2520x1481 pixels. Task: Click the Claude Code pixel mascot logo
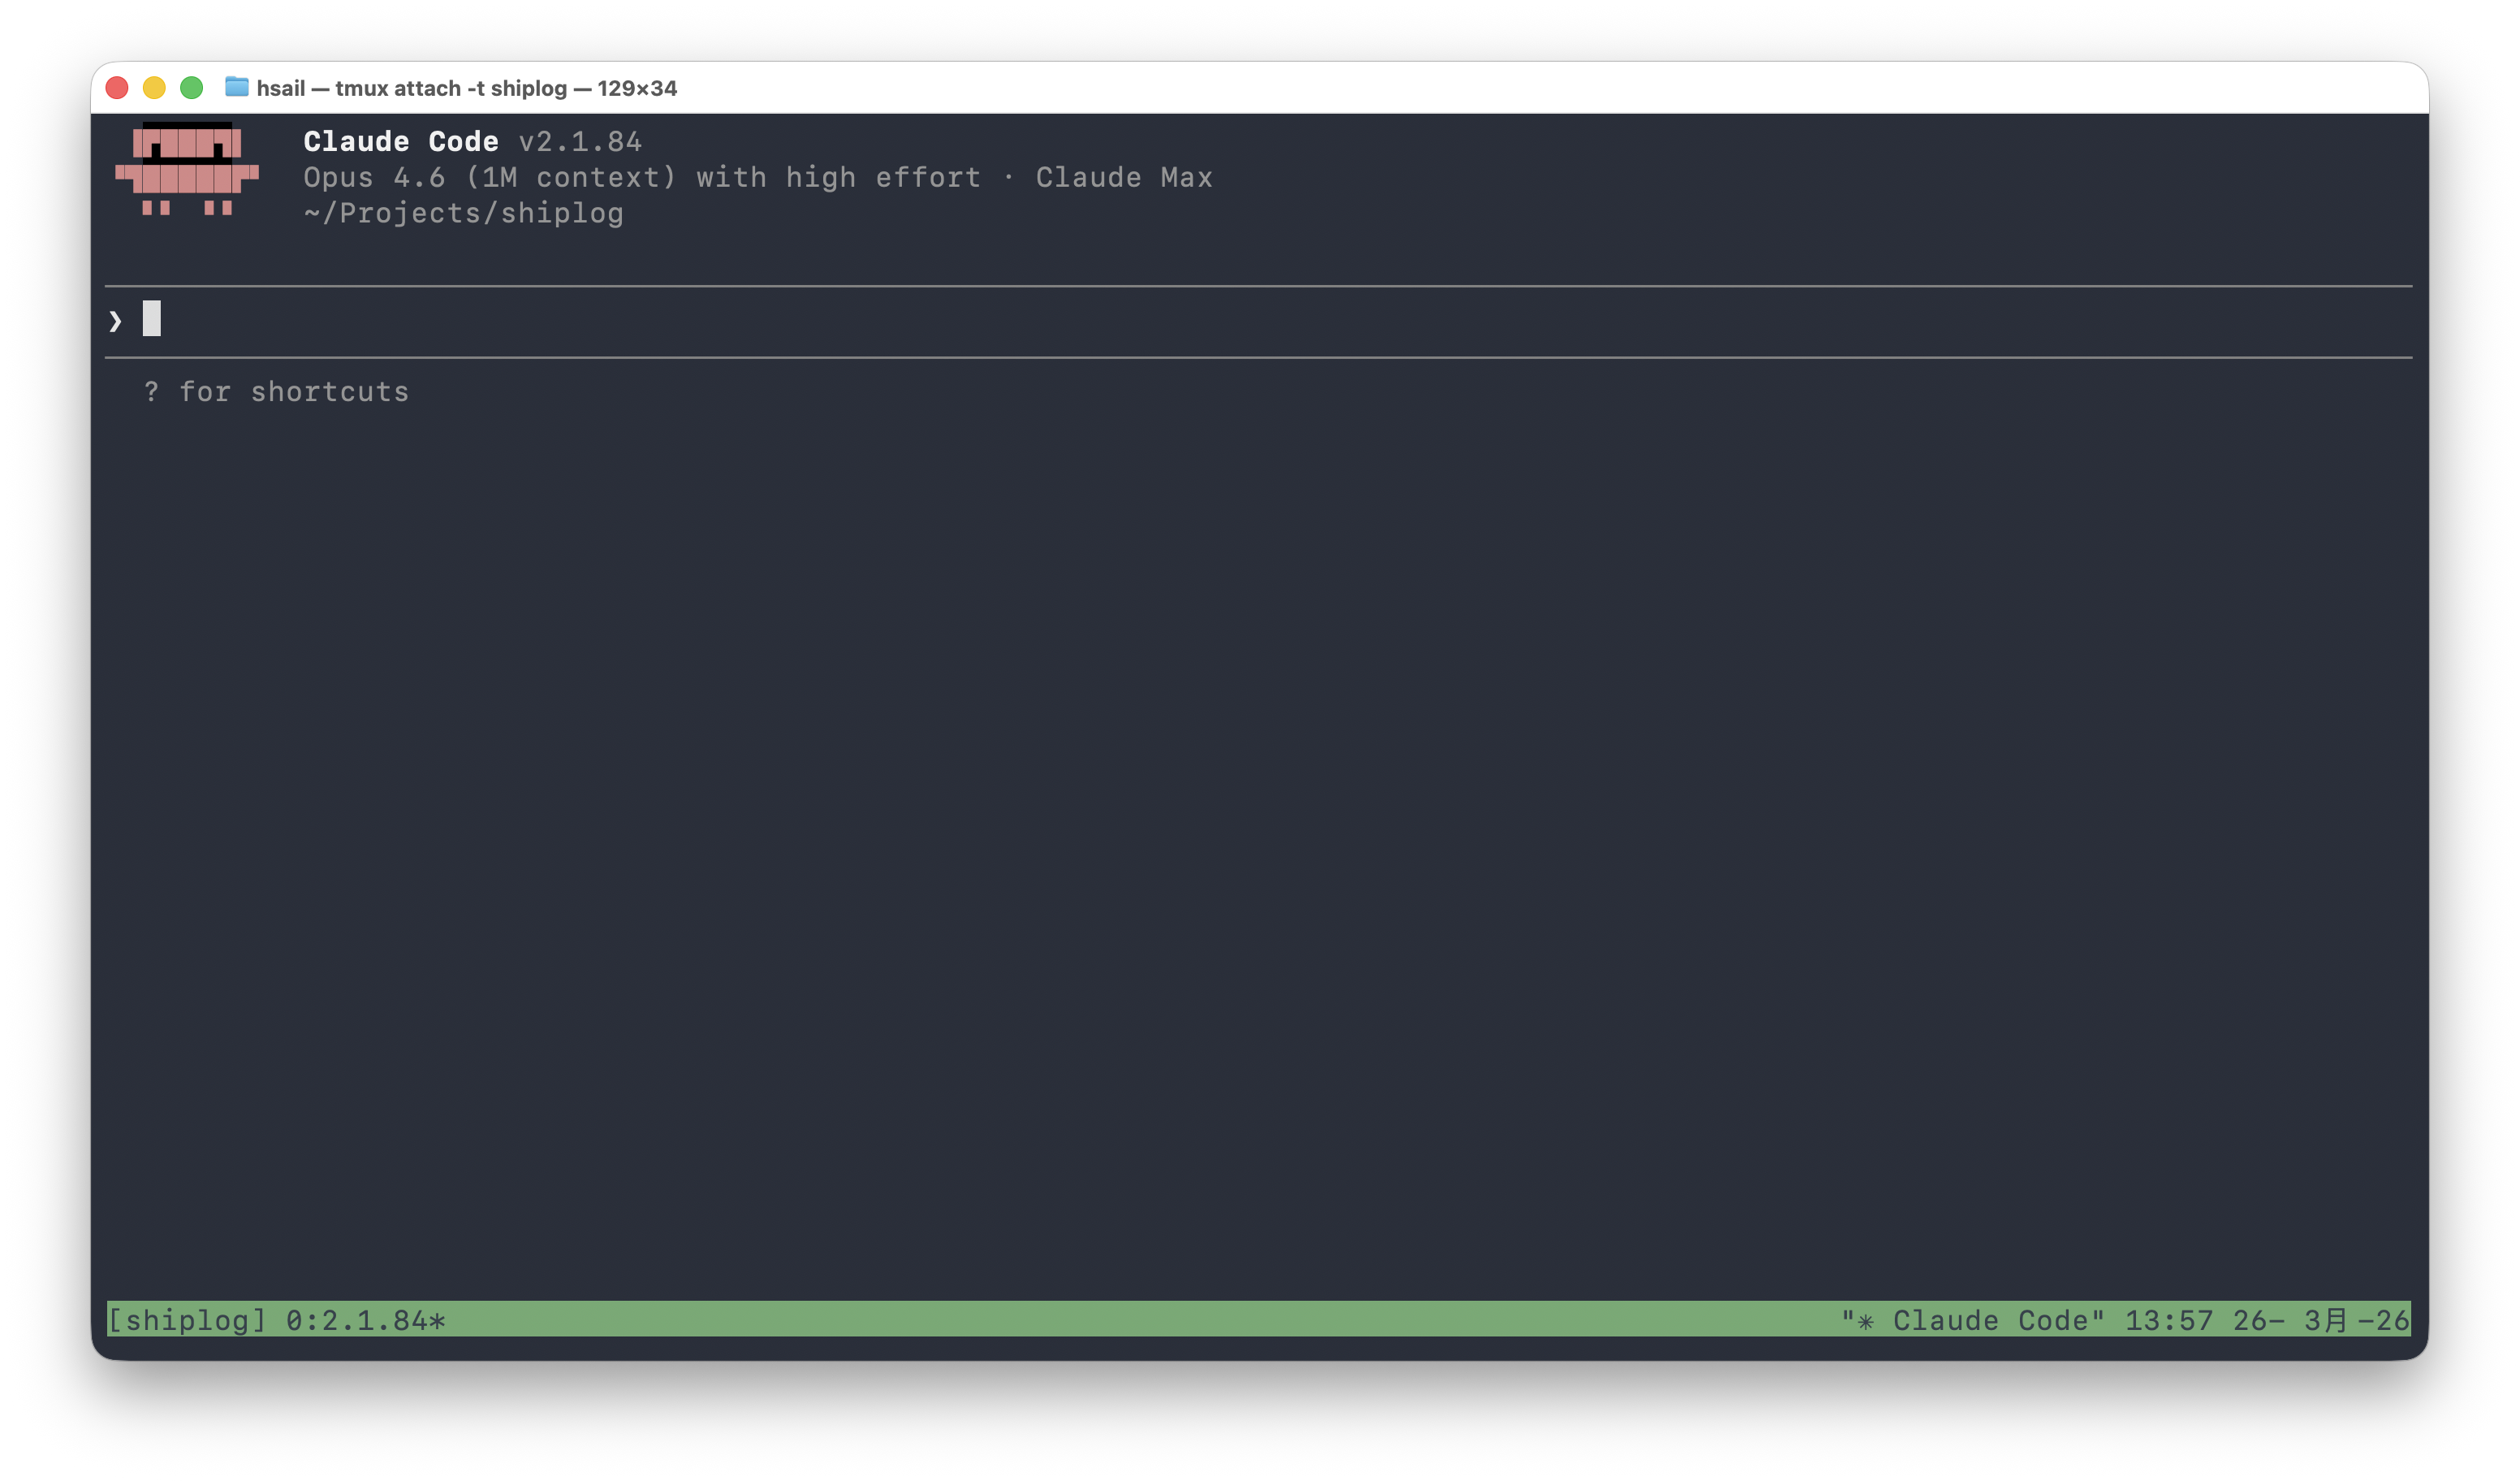[187, 169]
